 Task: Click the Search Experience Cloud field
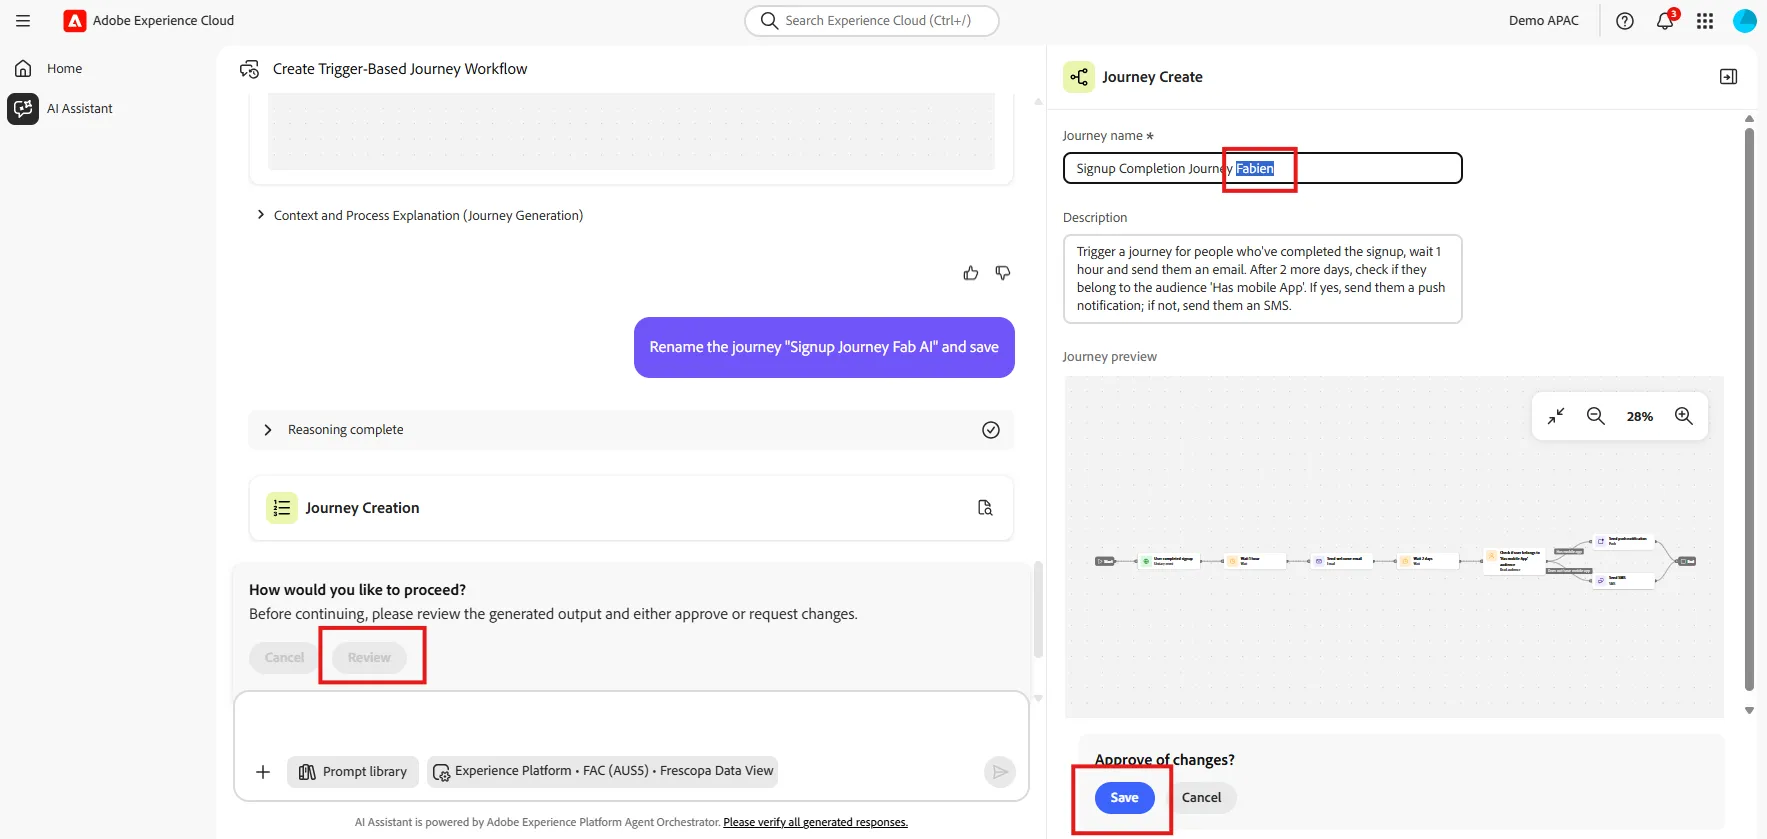click(872, 20)
